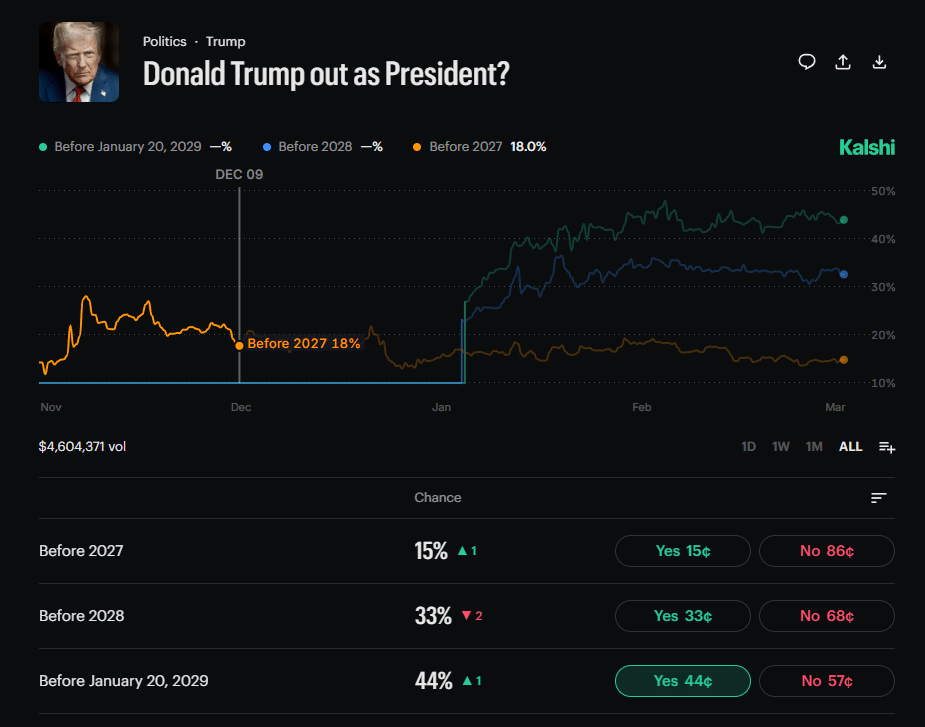Buy Yes 15¢ for Before 2027
This screenshot has width=925, height=727.
(x=682, y=551)
